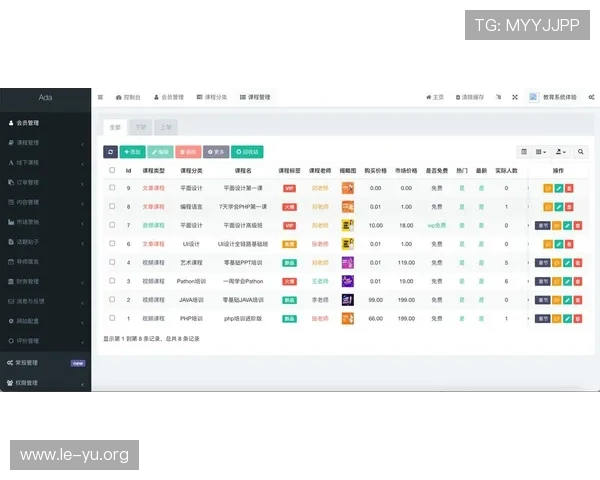Screen dimensions: 600x480
Task: Check the checkbox for row Id 2
Action: click(112, 299)
